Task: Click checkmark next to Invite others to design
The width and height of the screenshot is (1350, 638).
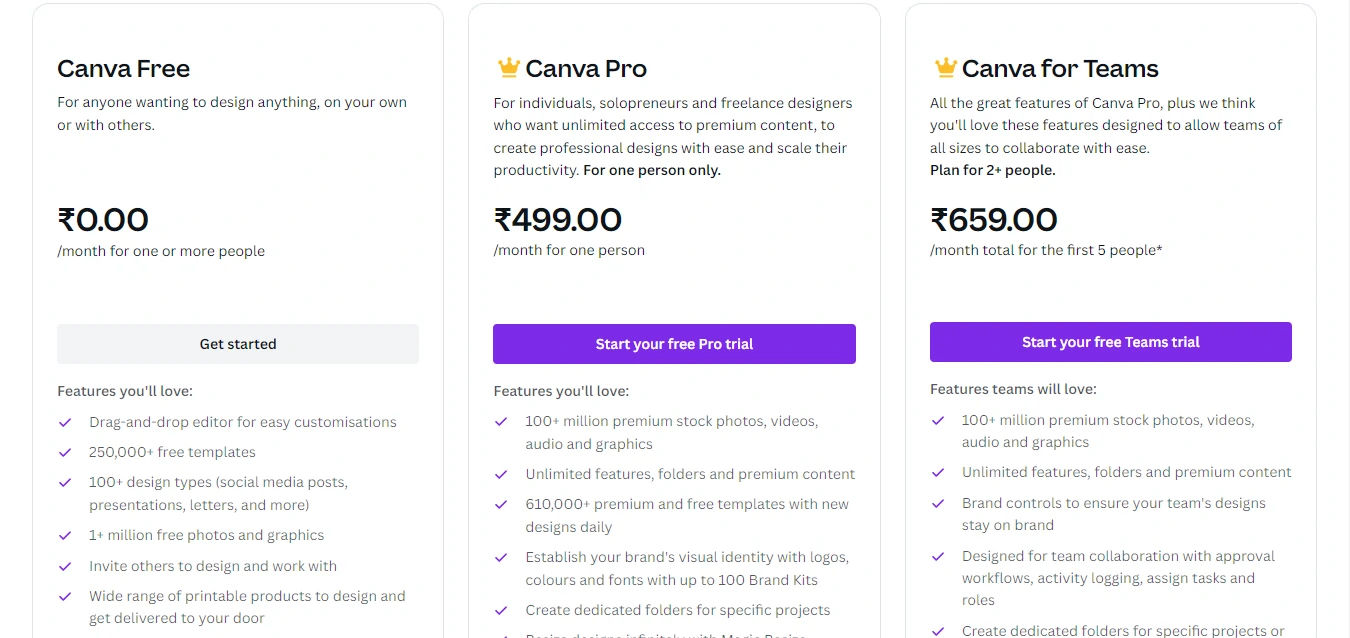Action: pos(65,566)
